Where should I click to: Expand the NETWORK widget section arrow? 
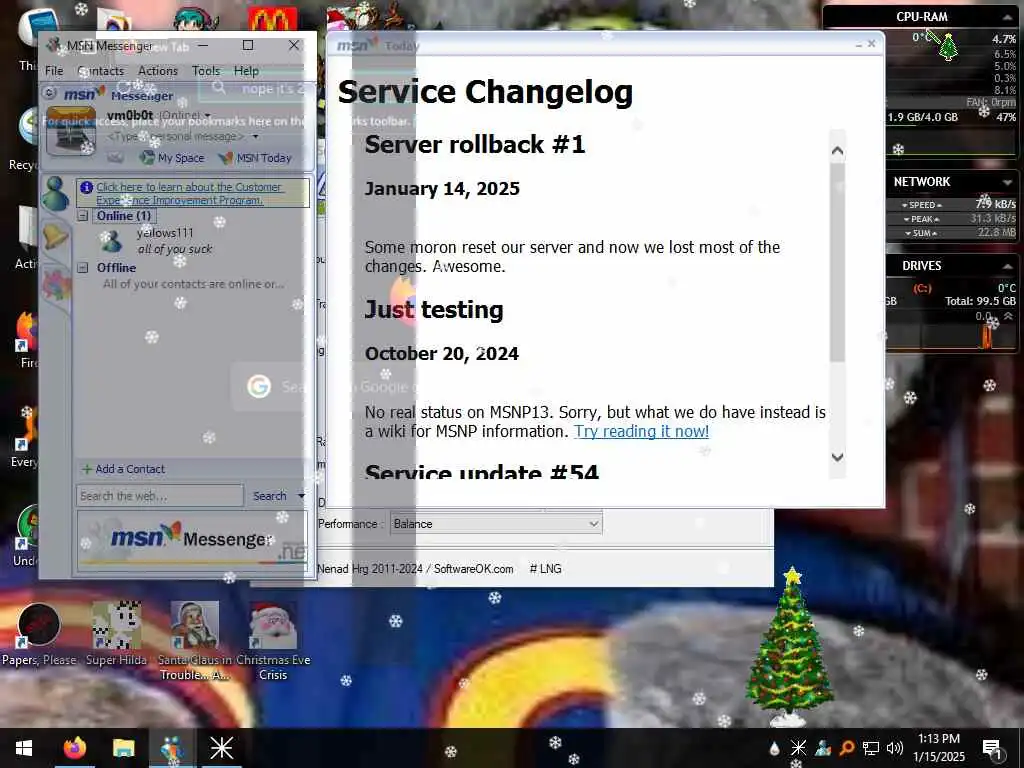[x=1007, y=182]
